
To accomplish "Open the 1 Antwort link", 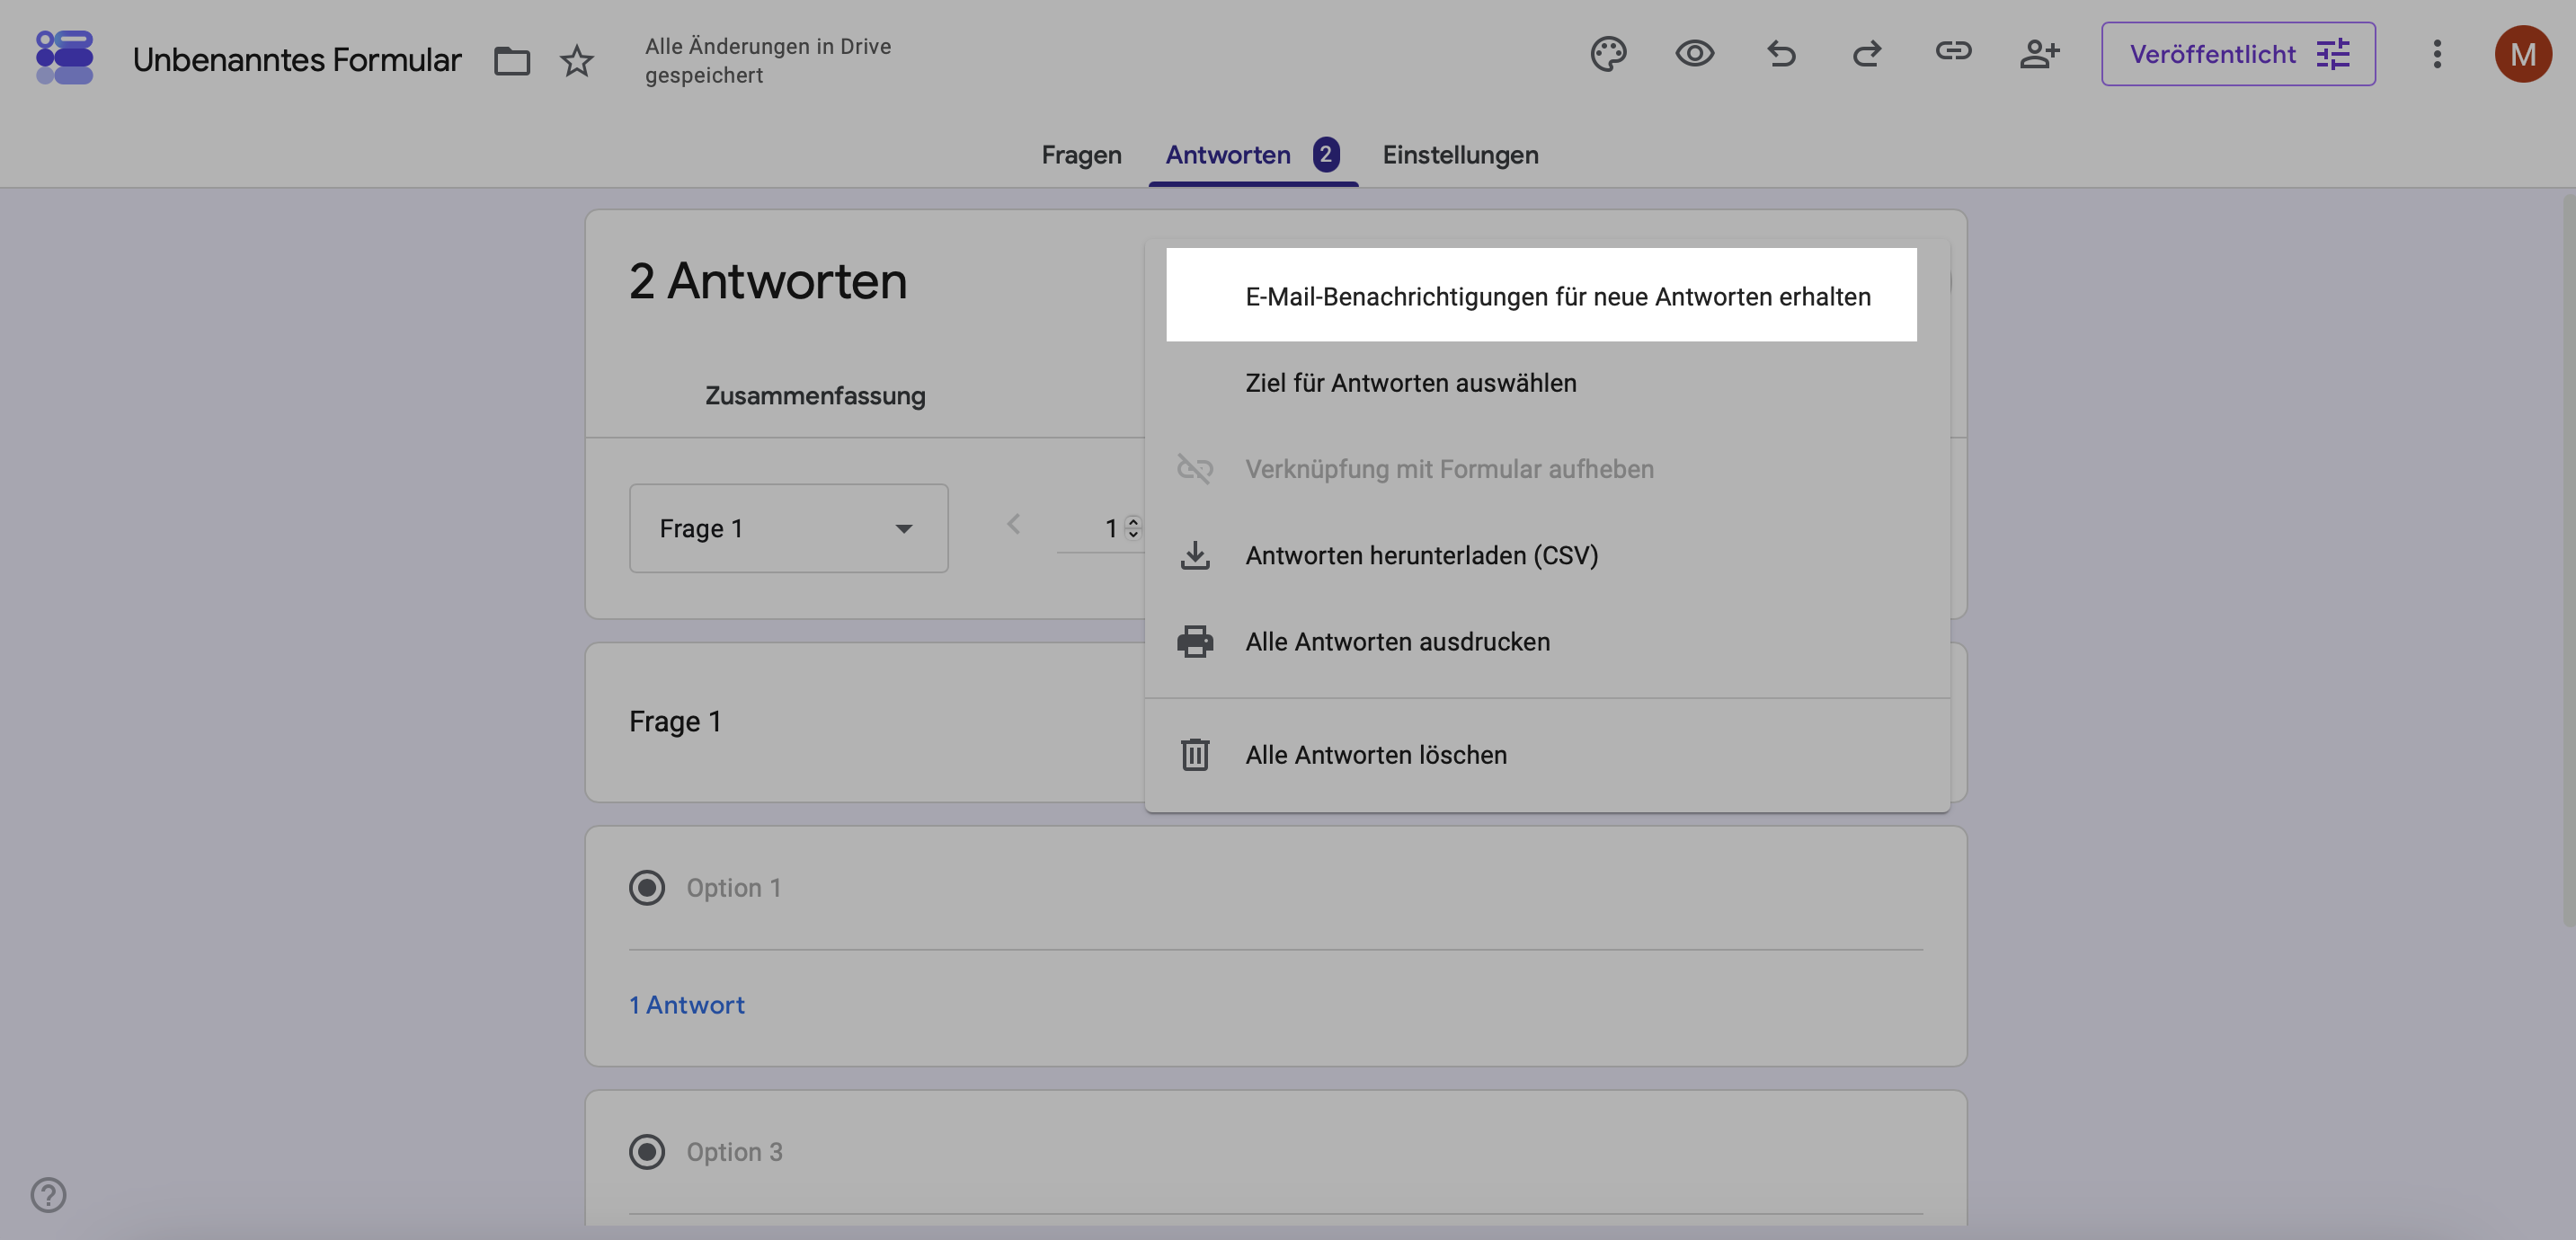I will 686,1005.
